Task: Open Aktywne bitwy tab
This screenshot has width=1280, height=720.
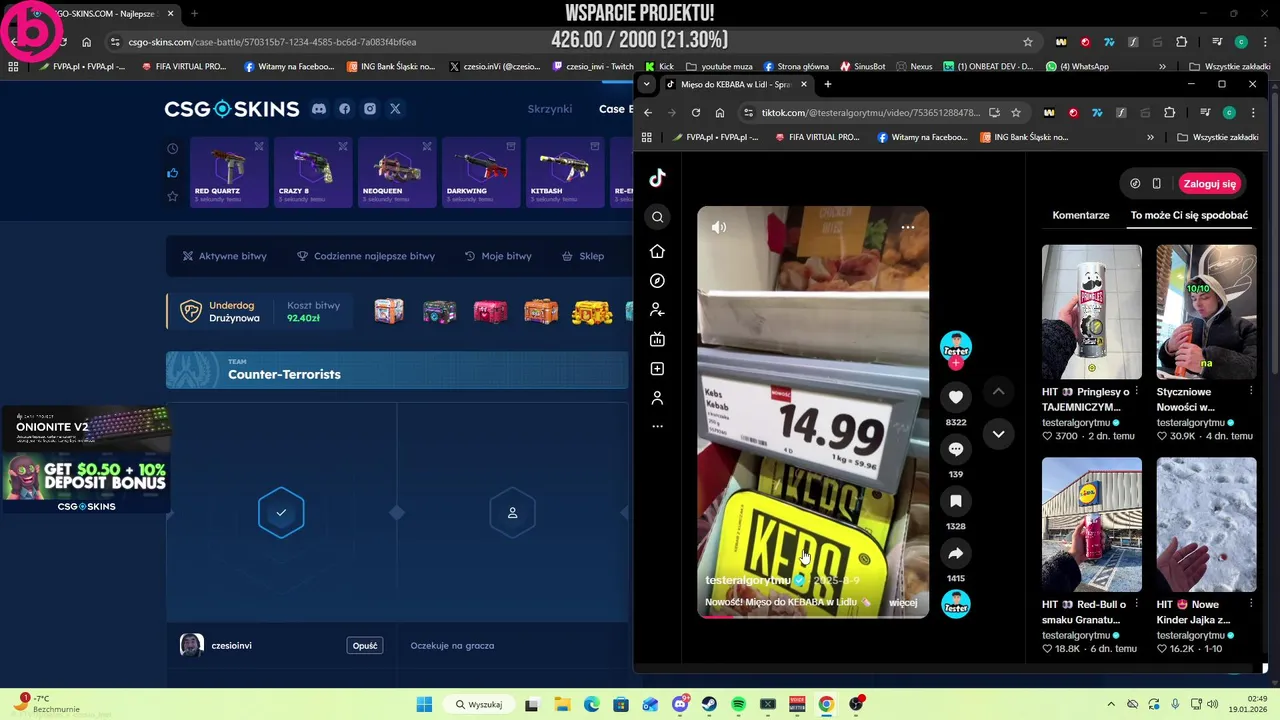Action: [224, 256]
